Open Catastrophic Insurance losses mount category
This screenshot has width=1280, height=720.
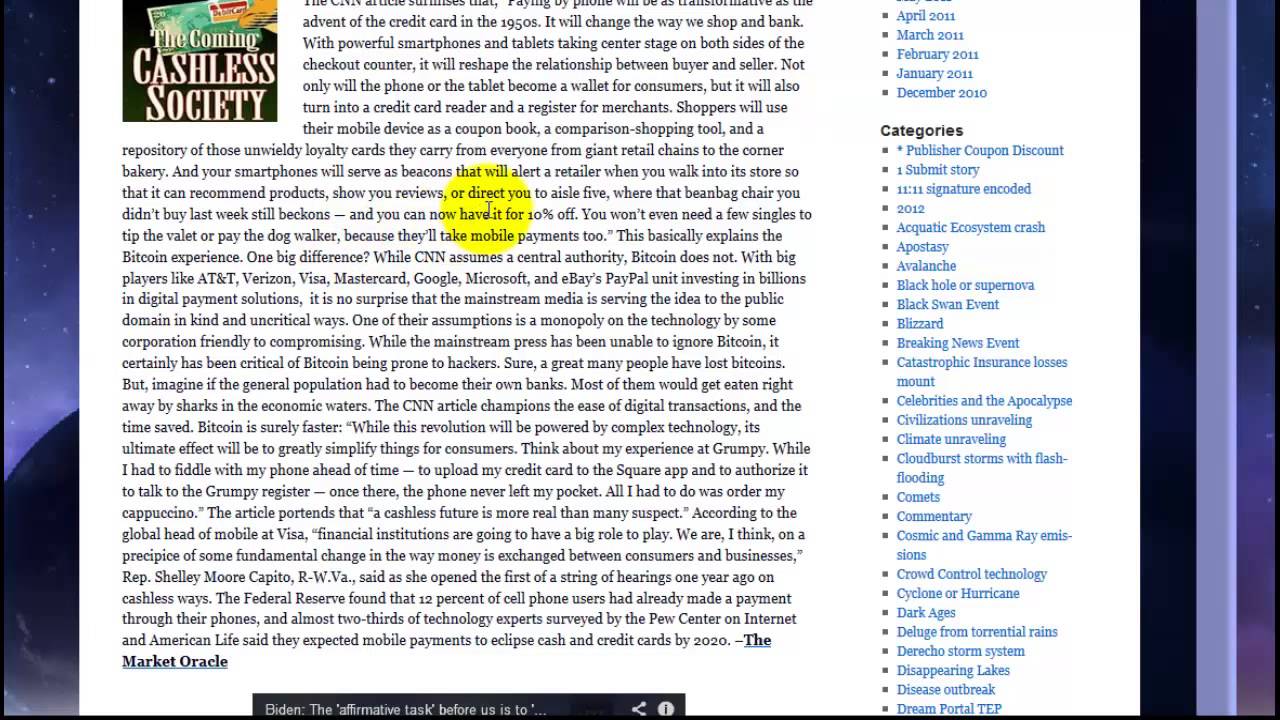pos(981,372)
